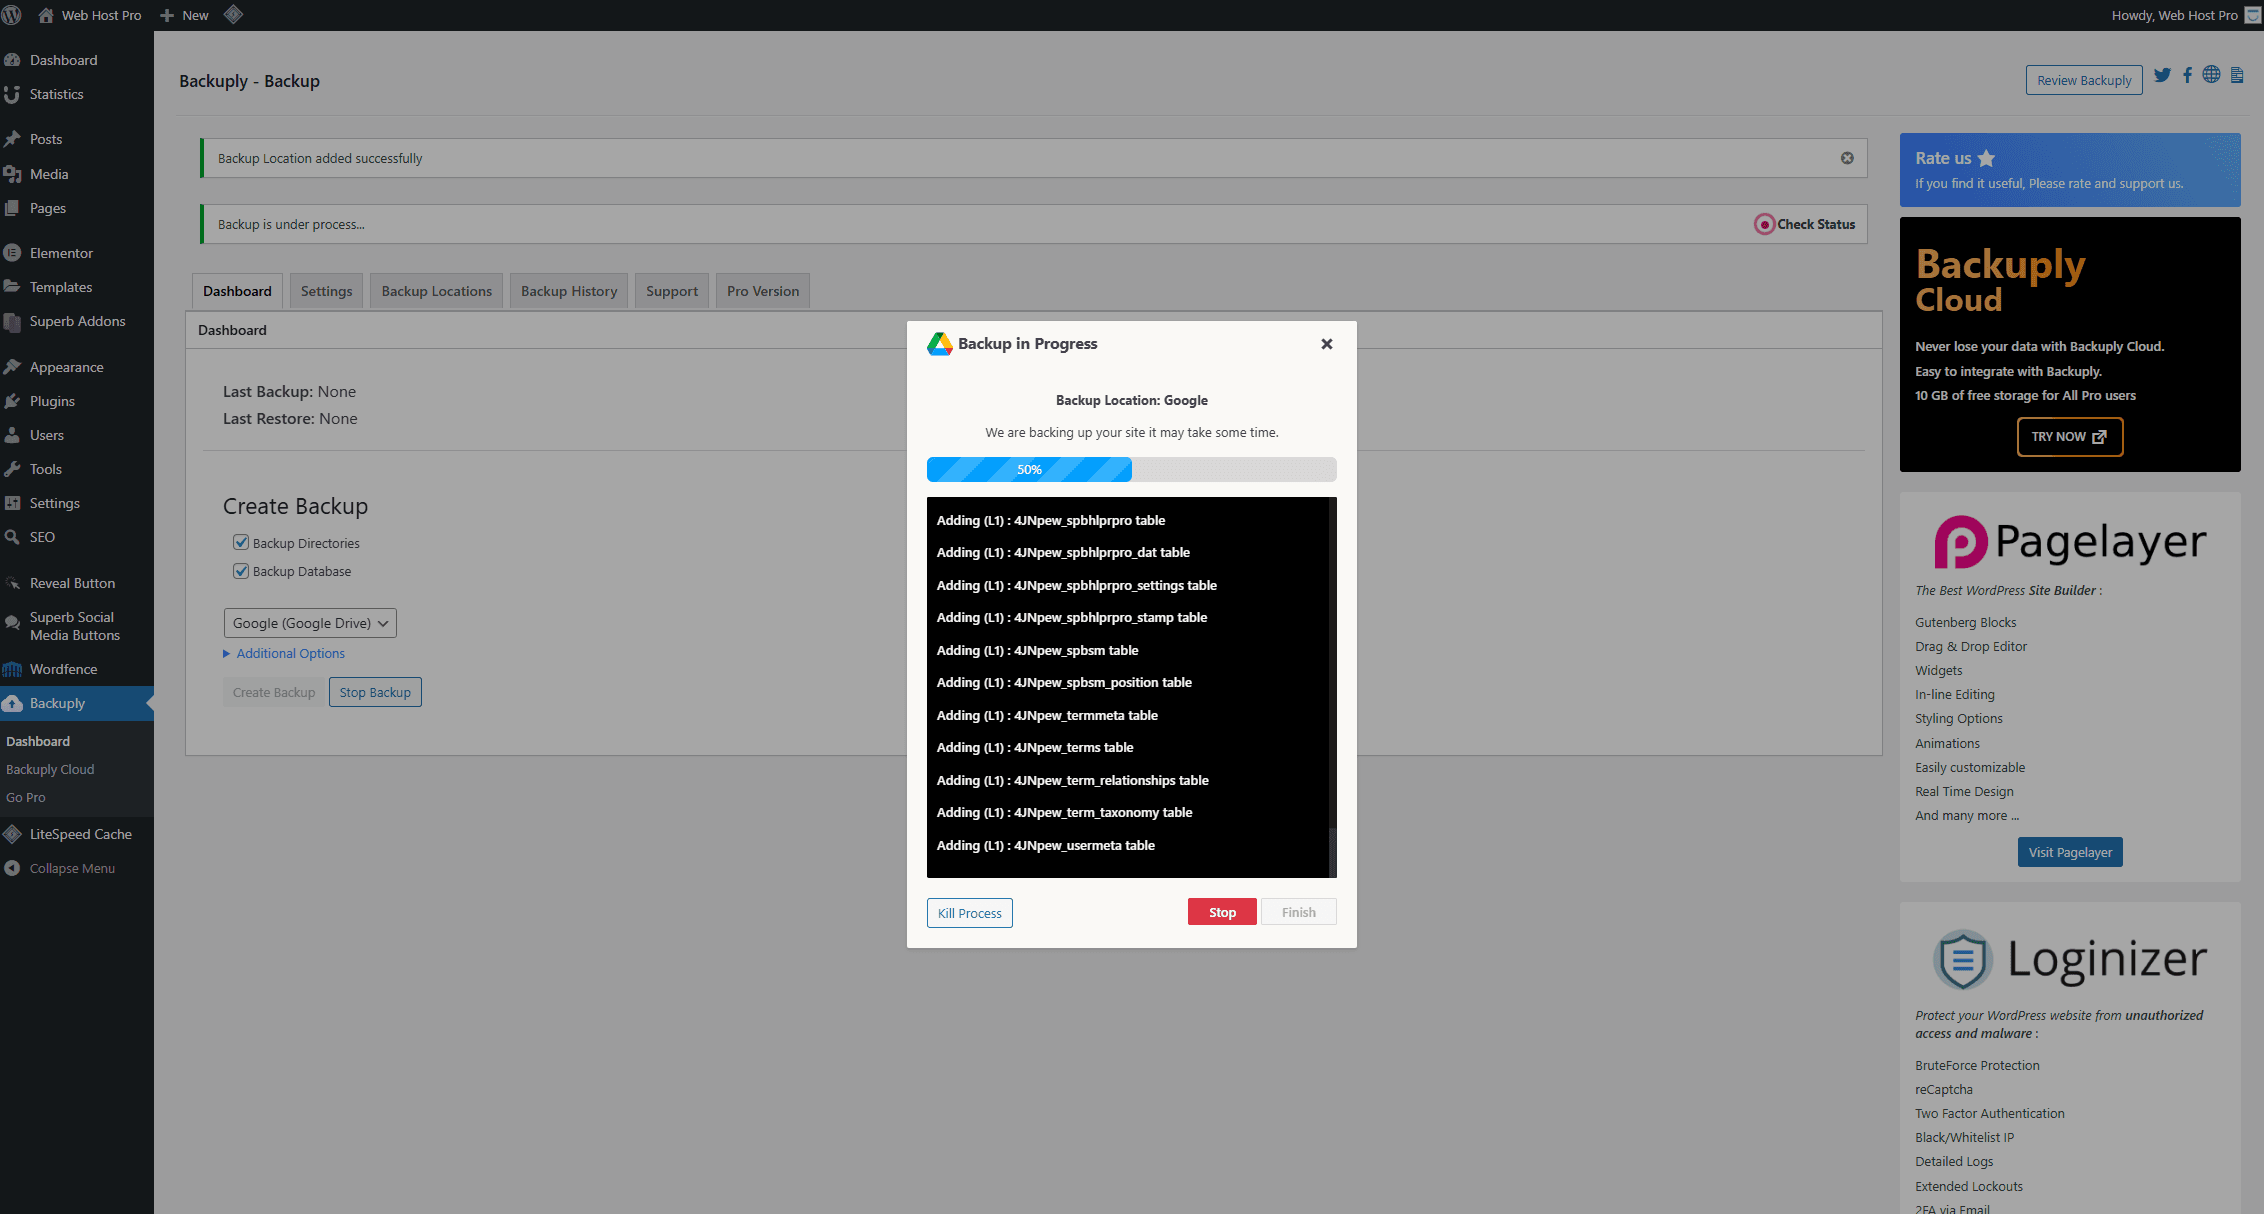Click the Twitter bird icon in header
Image resolution: width=2264 pixels, height=1214 pixels.
tap(2162, 76)
